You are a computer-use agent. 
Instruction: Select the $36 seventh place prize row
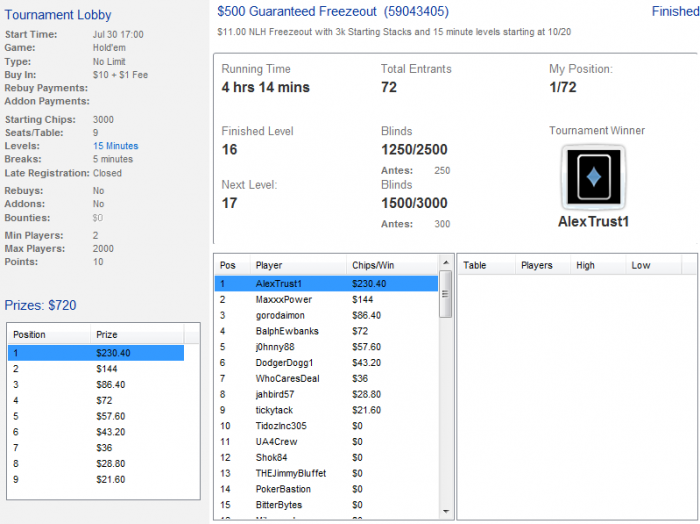[x=96, y=448]
